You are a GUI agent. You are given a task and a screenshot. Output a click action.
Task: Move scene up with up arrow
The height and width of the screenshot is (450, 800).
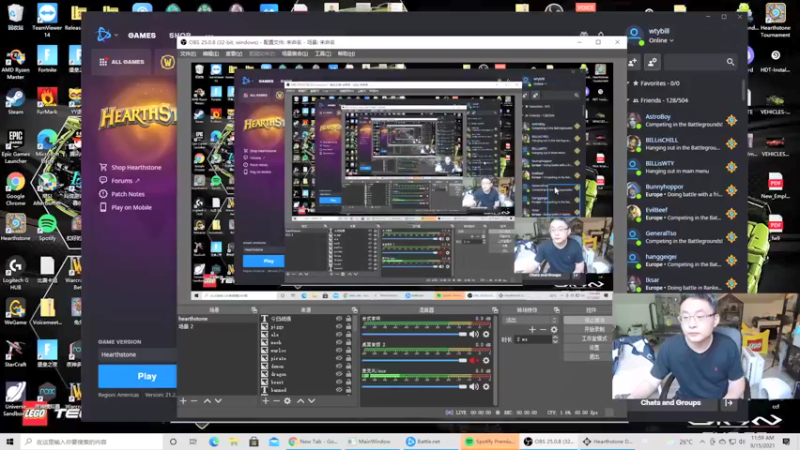(x=207, y=401)
